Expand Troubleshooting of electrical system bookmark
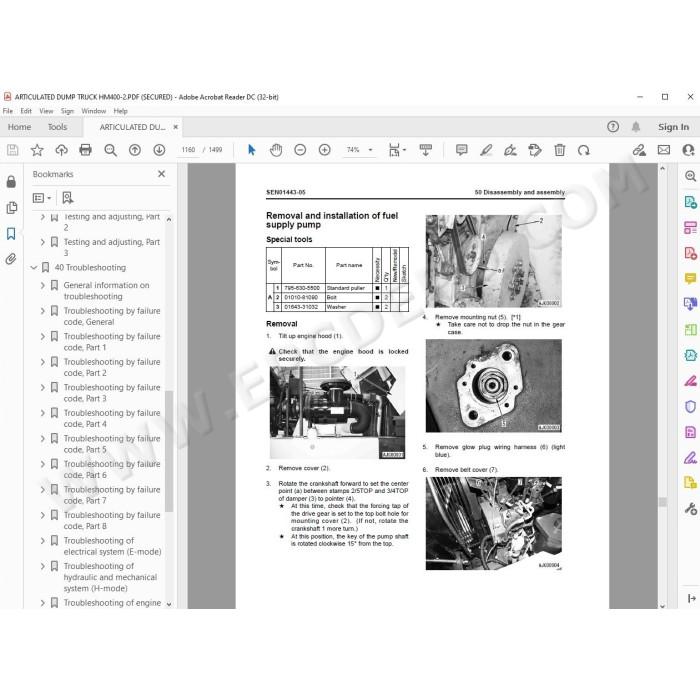 click(43, 541)
